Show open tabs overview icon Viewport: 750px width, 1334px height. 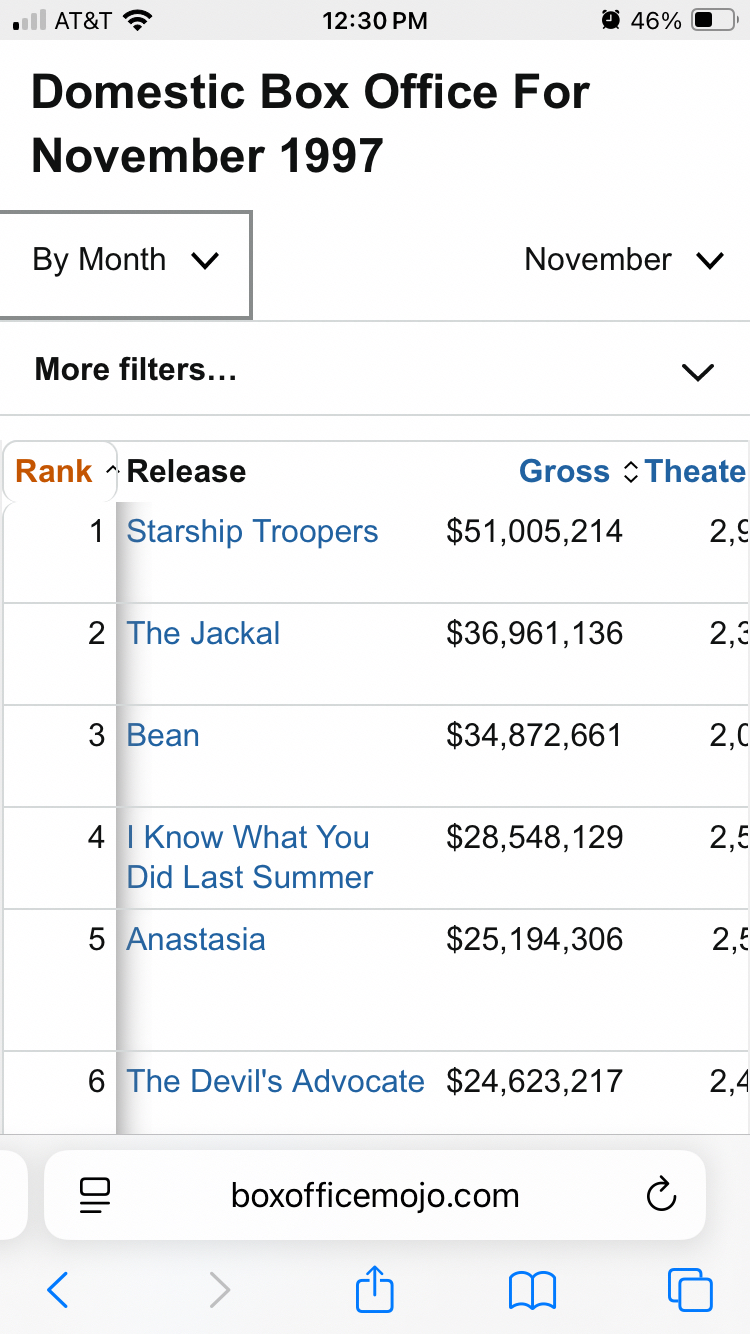[689, 1290]
